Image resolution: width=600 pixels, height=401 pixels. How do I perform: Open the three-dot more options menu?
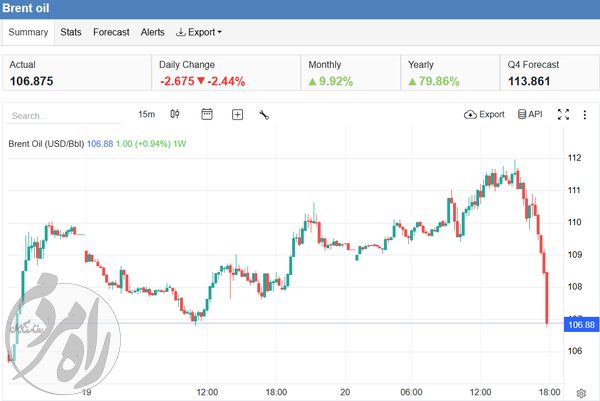click(x=584, y=114)
